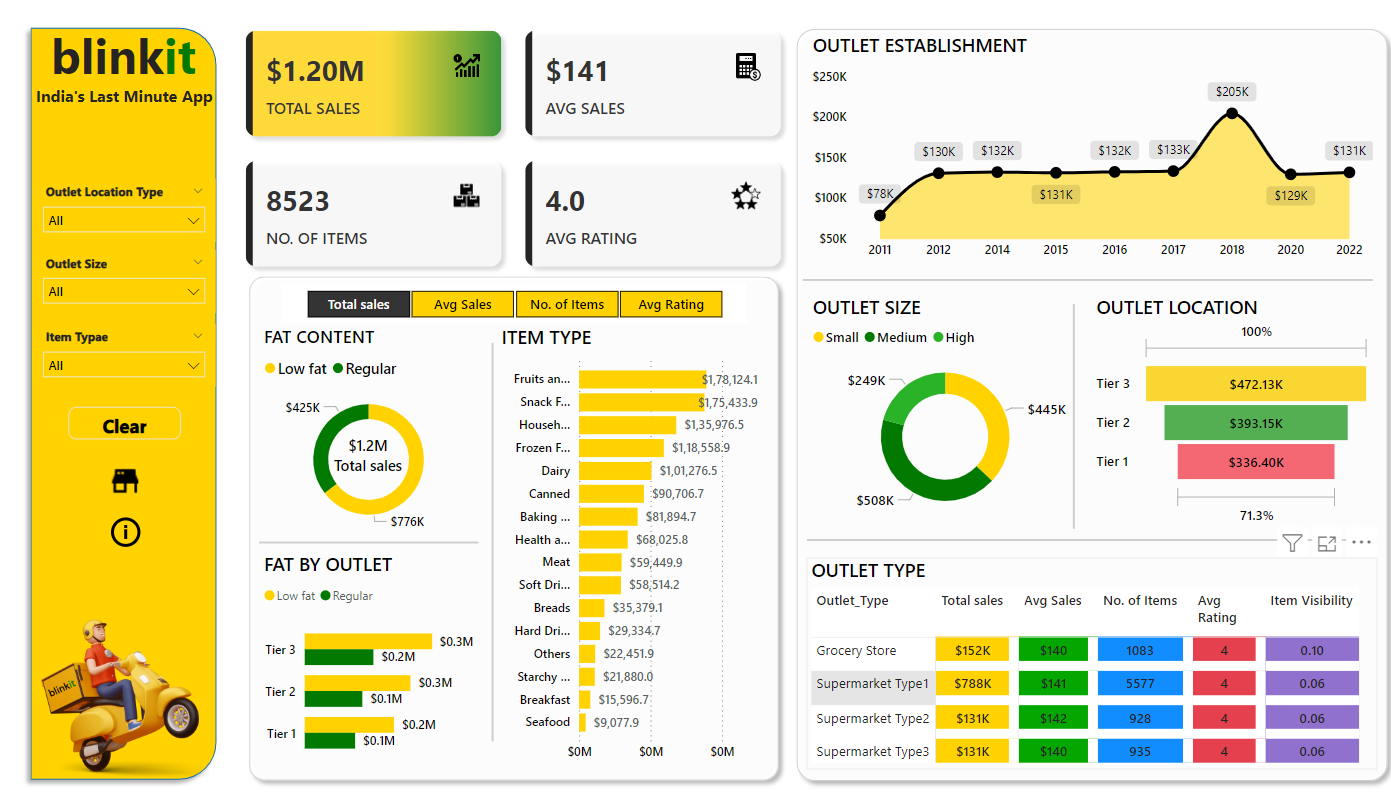Image resolution: width=1391 pixels, height=795 pixels.
Task: Click the 1083 items cell
Action: pyautogui.click(x=1140, y=650)
